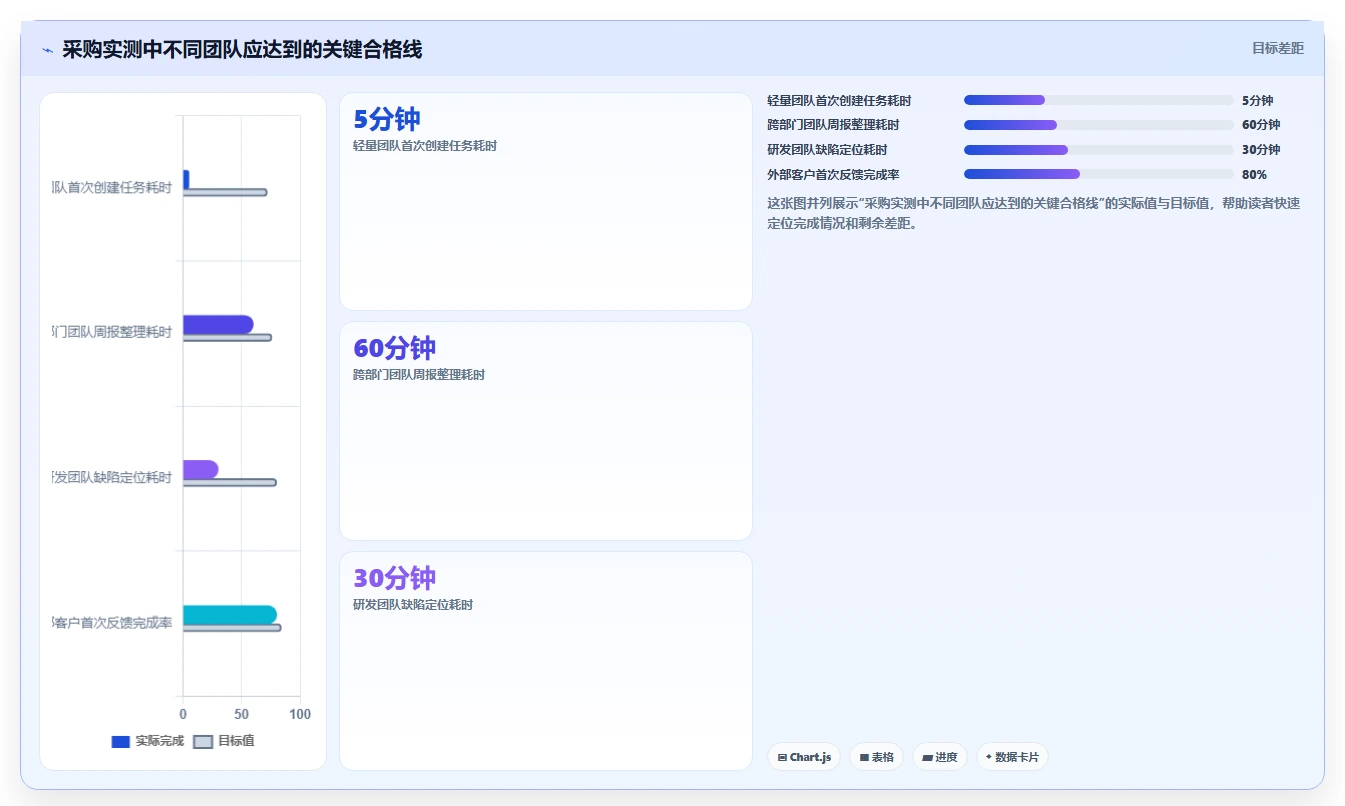This screenshot has width=1345, height=806.
Task: Click the 5分钟 value in the progress list
Action: point(1257,101)
